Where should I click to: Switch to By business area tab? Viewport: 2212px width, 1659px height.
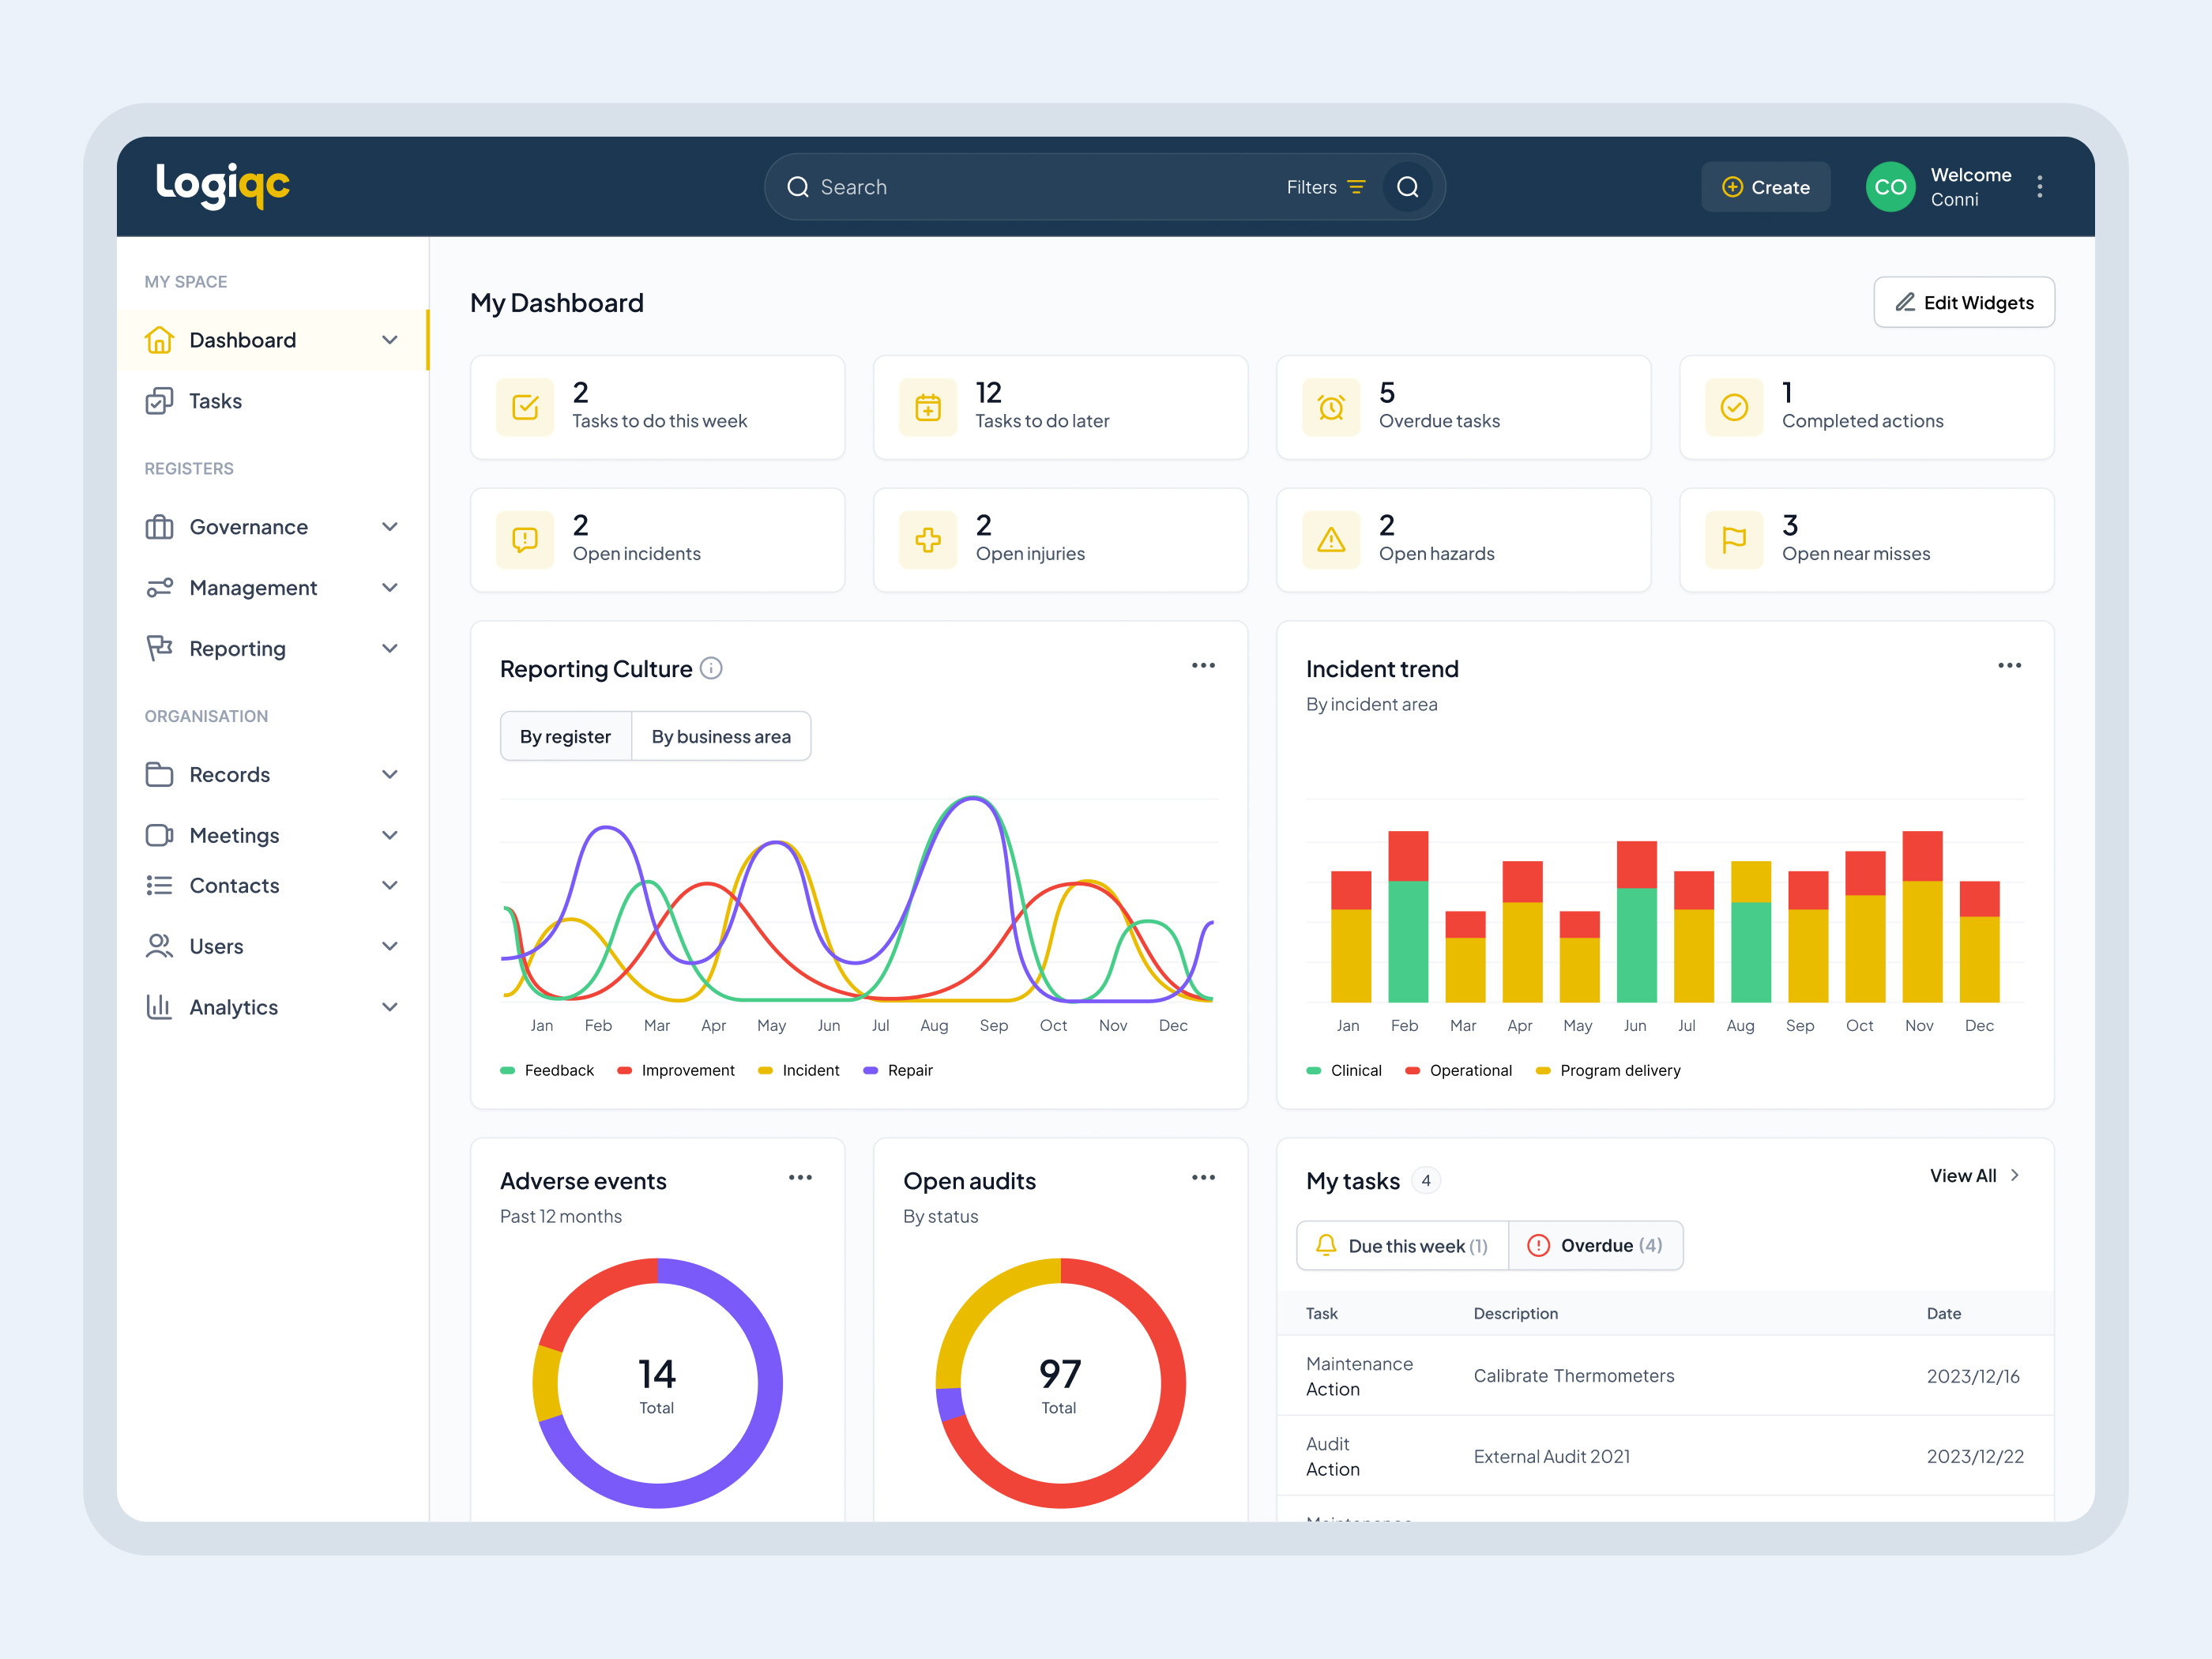721,737
